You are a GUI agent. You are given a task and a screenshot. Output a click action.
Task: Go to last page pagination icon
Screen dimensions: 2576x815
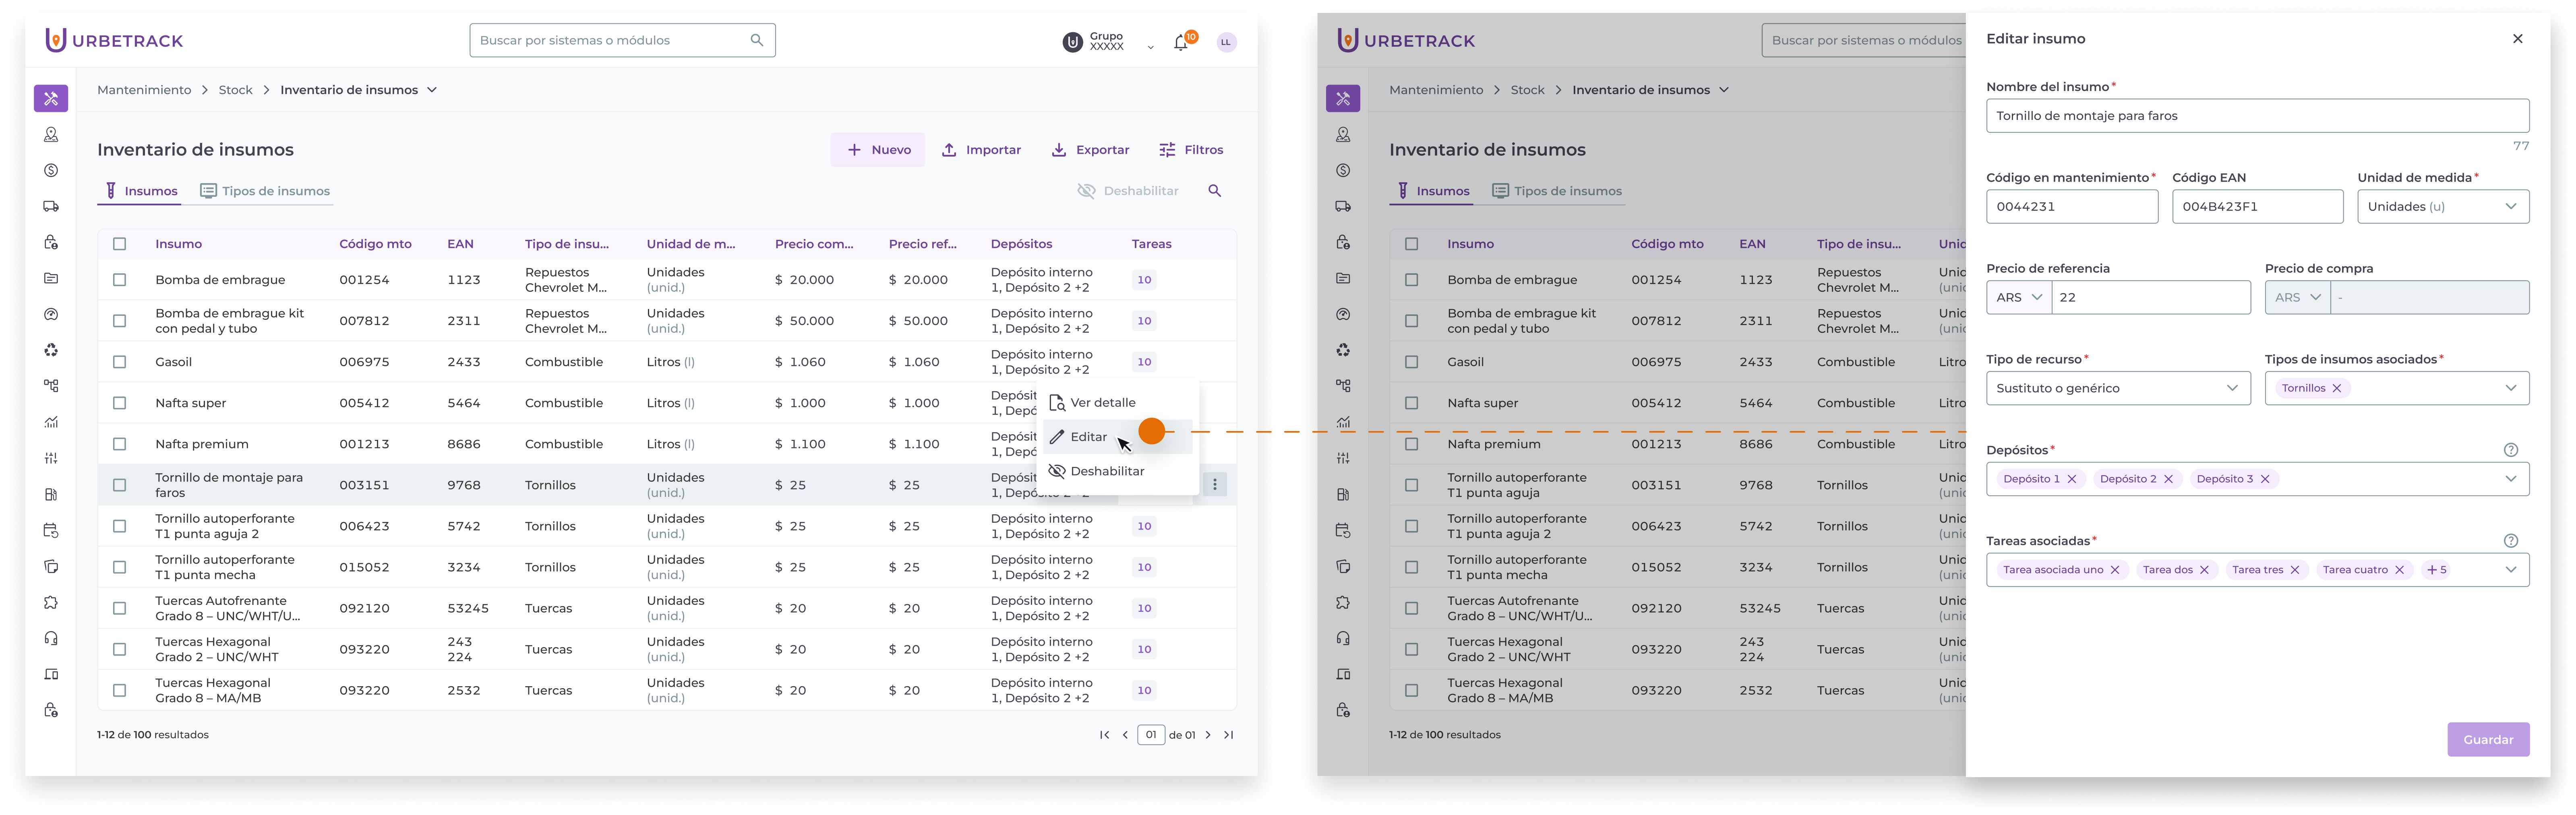[1229, 735]
